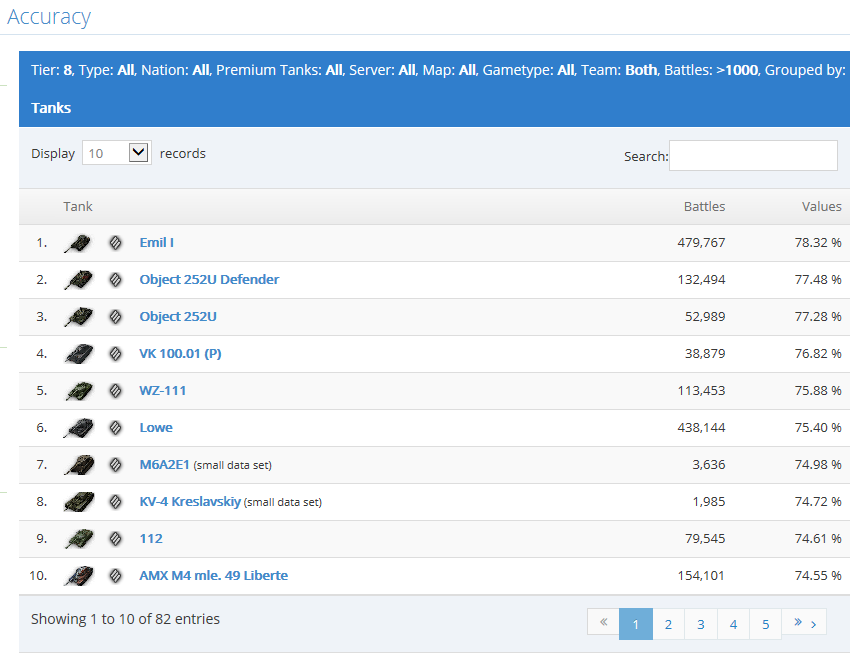The width and height of the screenshot is (850, 654).
Task: Click the VK 100.01 (P) tank thumbnail
Action: [78, 354]
